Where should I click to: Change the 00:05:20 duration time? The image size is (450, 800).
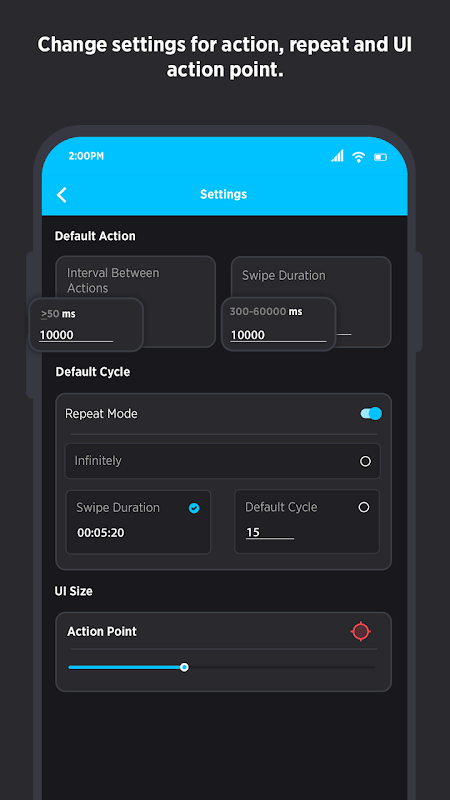[x=101, y=533]
